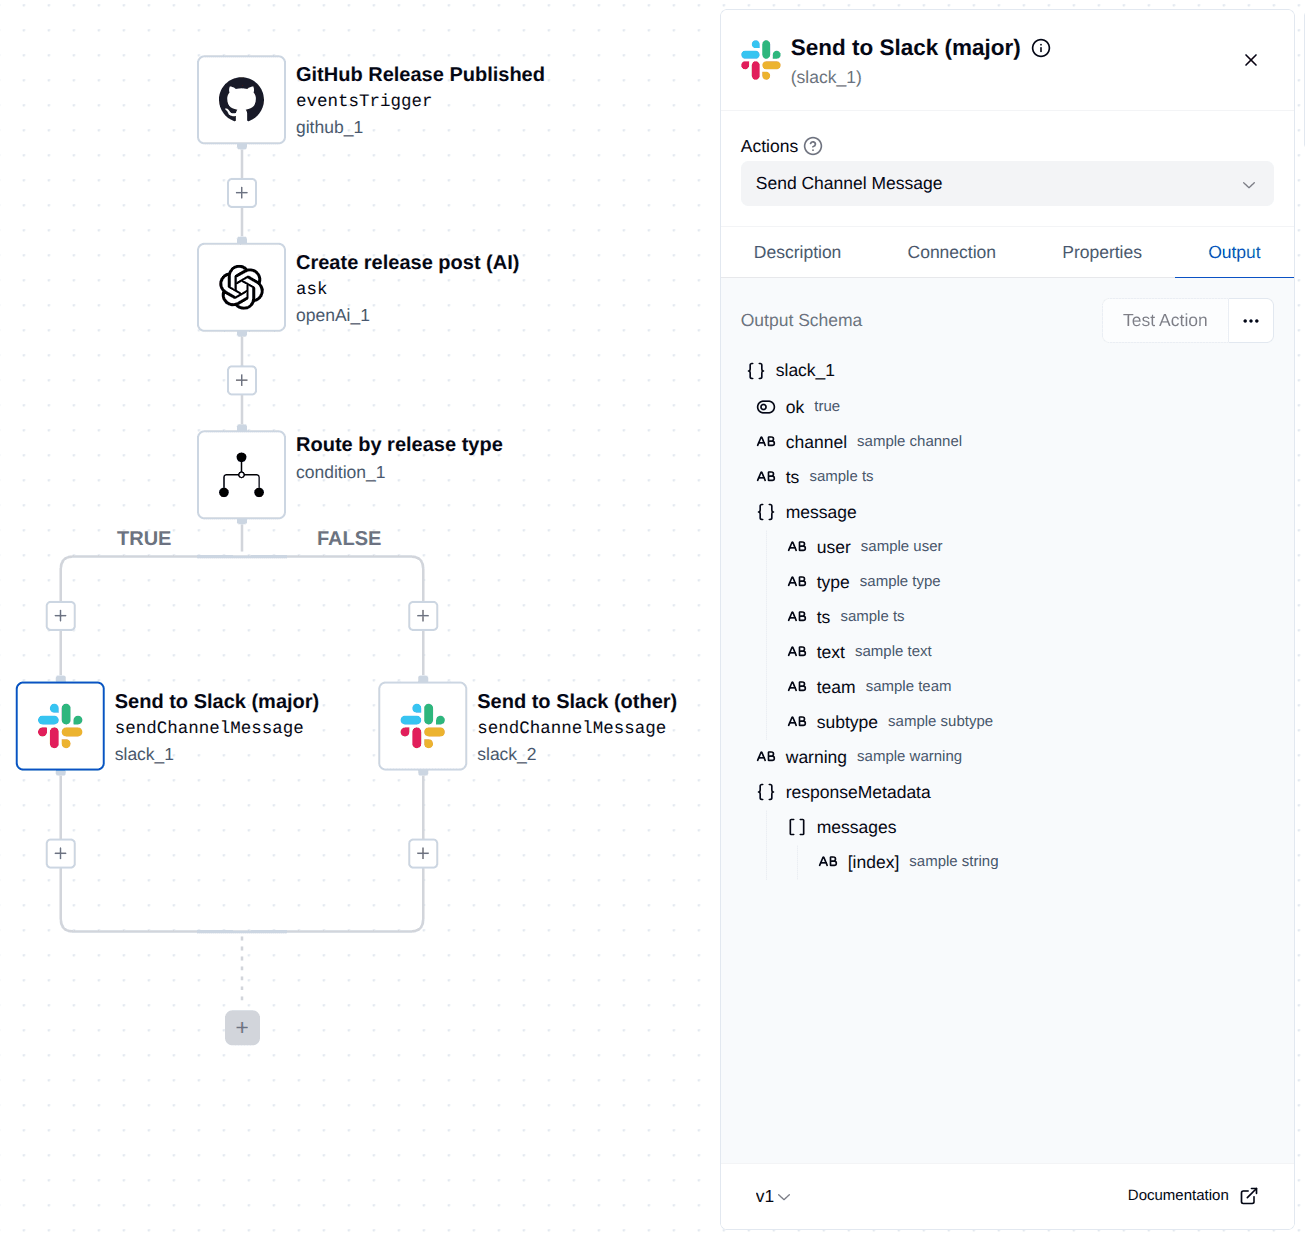
Task: Open the v1 version dropdown
Action: 773,1196
